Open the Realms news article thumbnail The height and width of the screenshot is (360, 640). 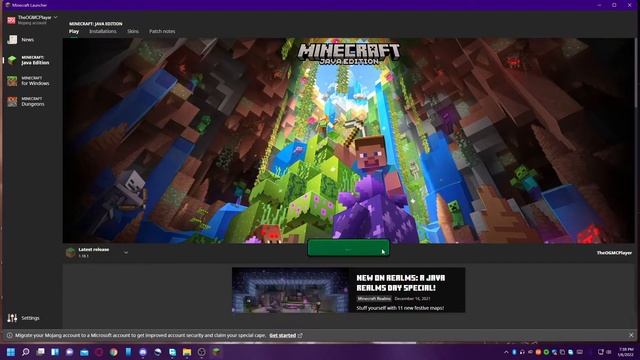(x=290, y=290)
